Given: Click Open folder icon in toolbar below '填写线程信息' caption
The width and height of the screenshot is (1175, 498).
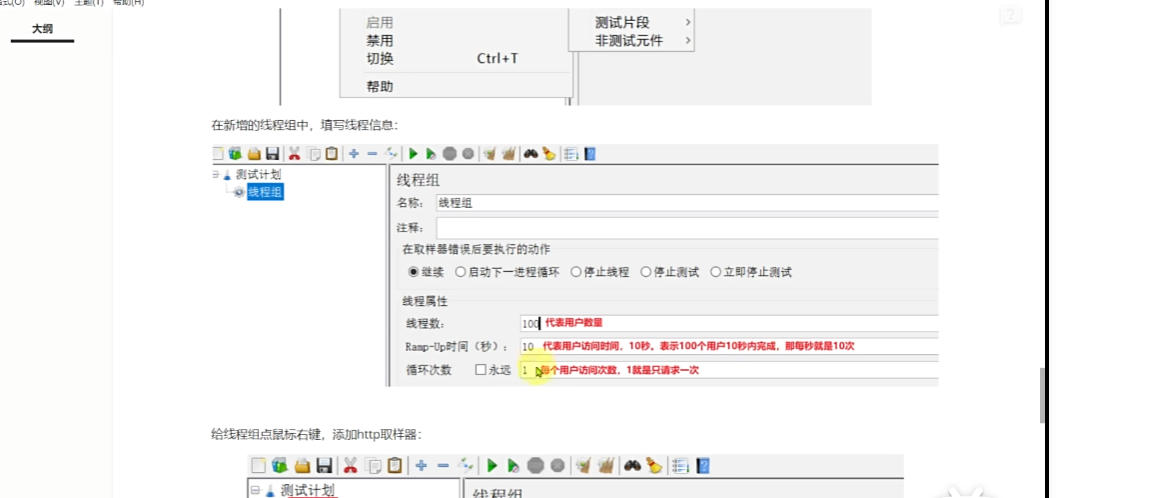Looking at the screenshot, I should tap(254, 154).
